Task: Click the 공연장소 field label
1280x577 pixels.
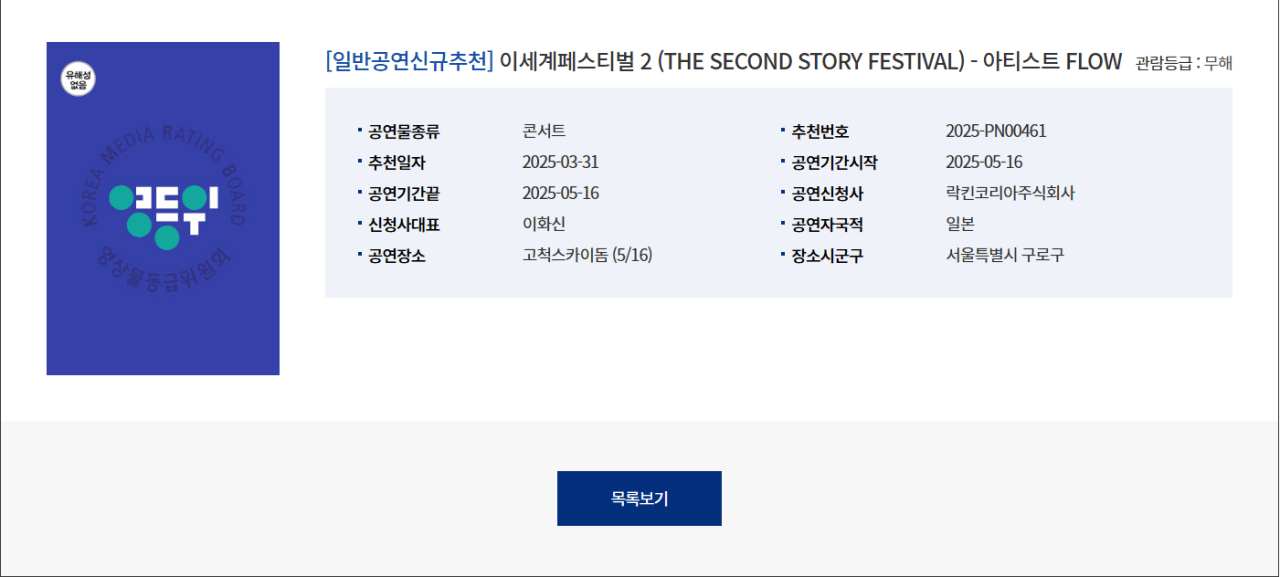Action: (397, 255)
